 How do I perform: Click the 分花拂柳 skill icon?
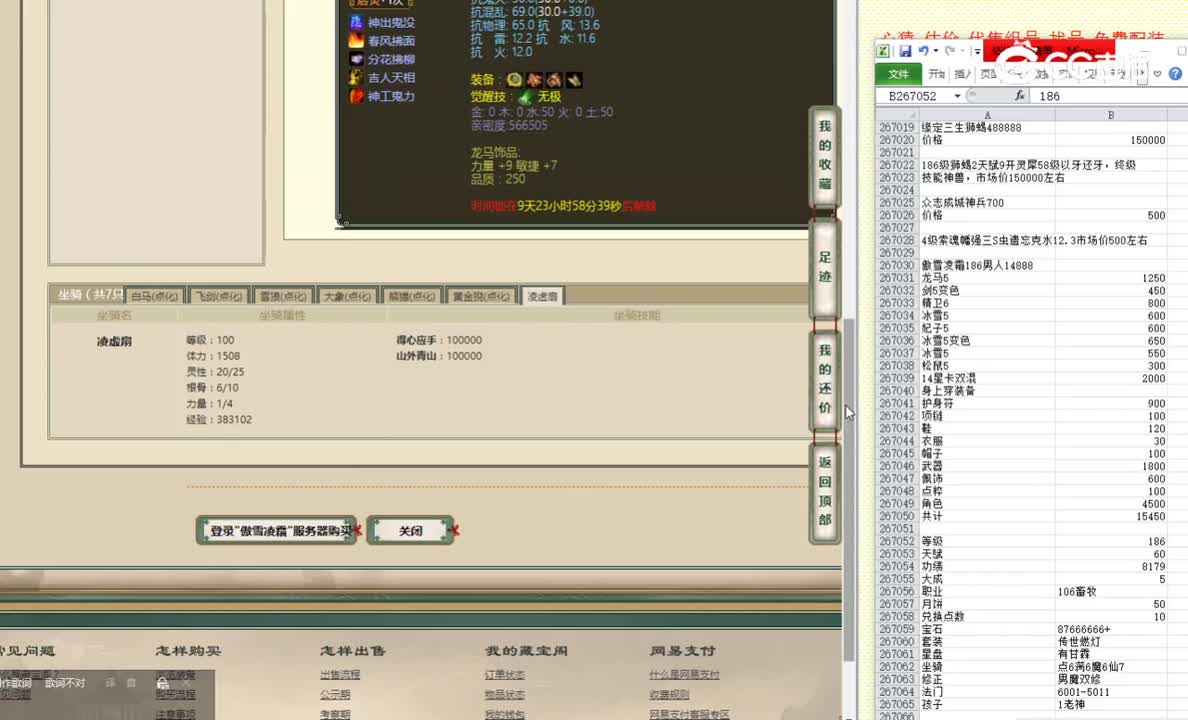(356, 59)
